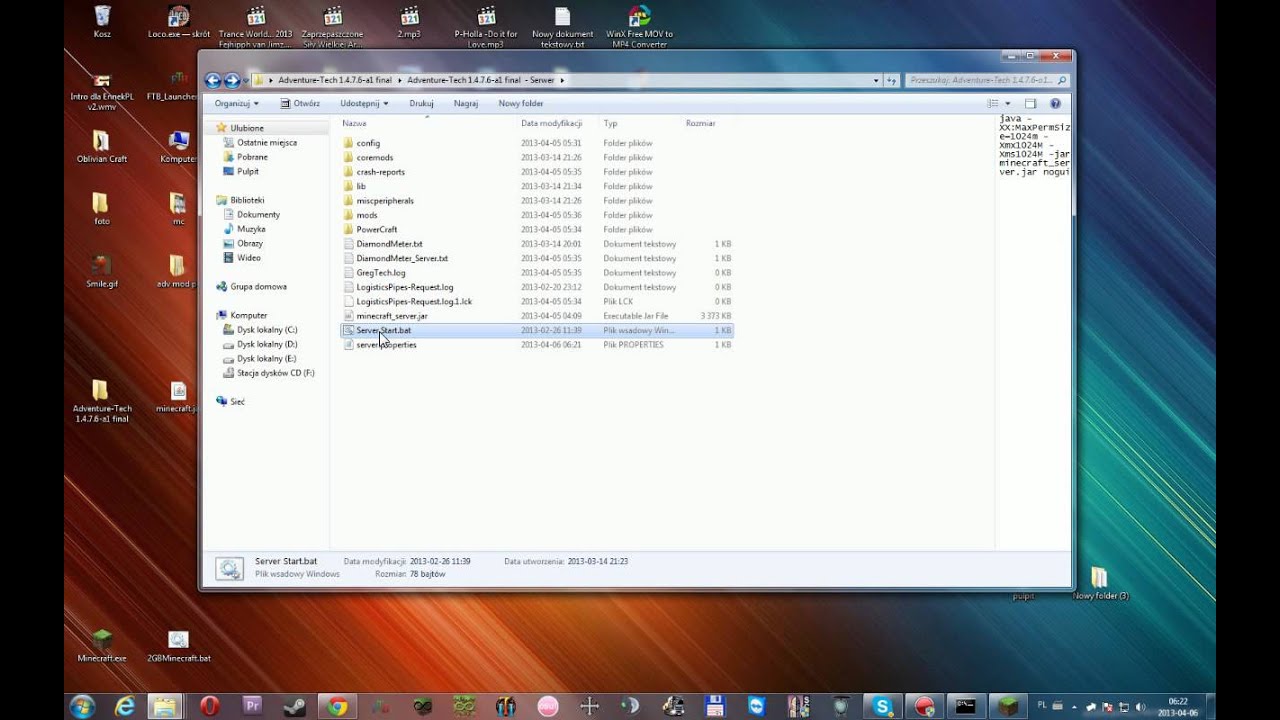
Task: Select the DiamondMeter.txt file
Action: click(389, 244)
